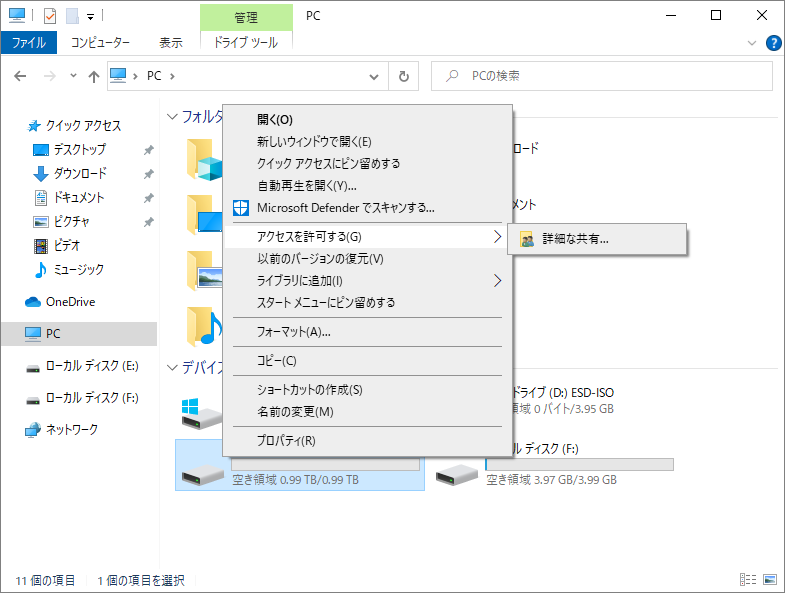Click the pin icon beside デスクトップ

(x=149, y=150)
